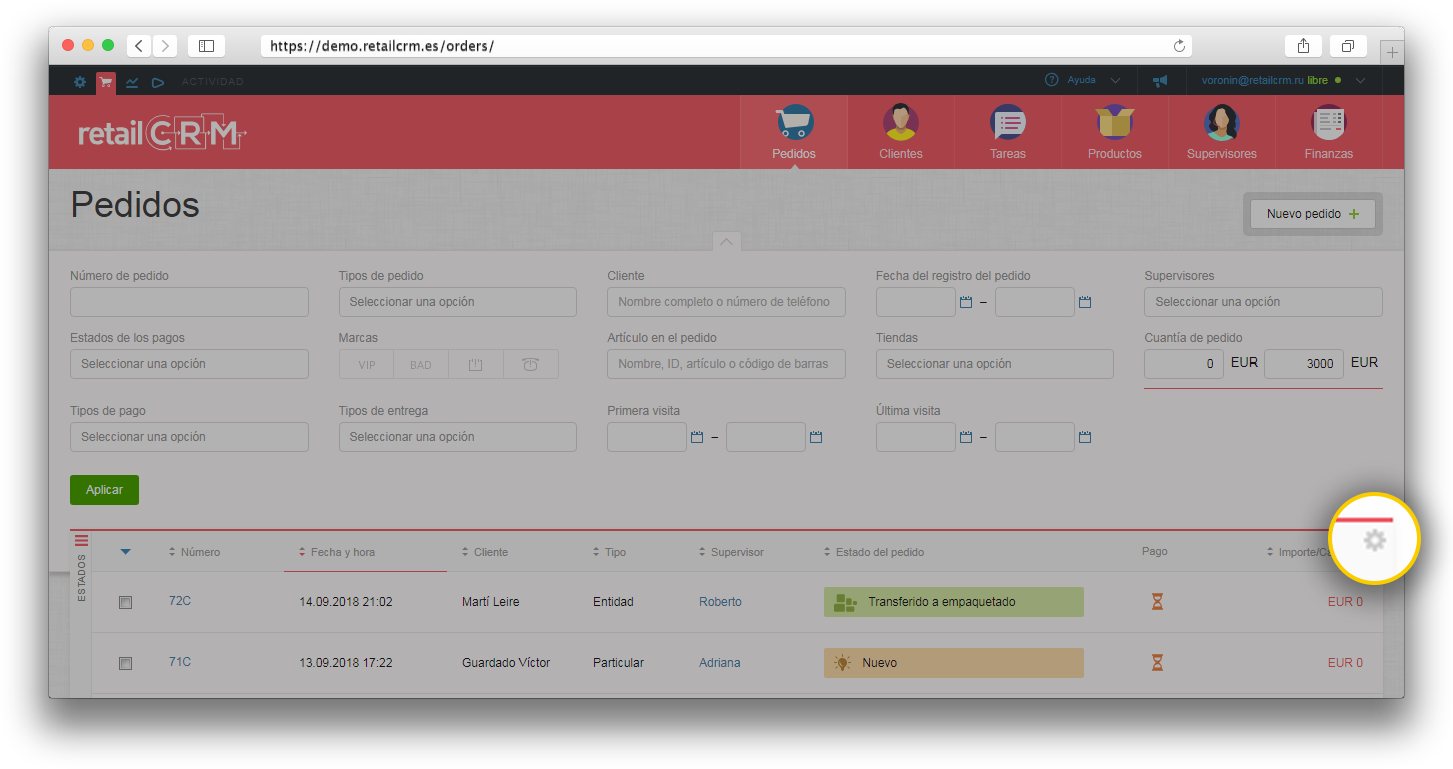This screenshot has height=769, width=1453.
Task: Show Safari tab overview
Action: (x=1348, y=46)
